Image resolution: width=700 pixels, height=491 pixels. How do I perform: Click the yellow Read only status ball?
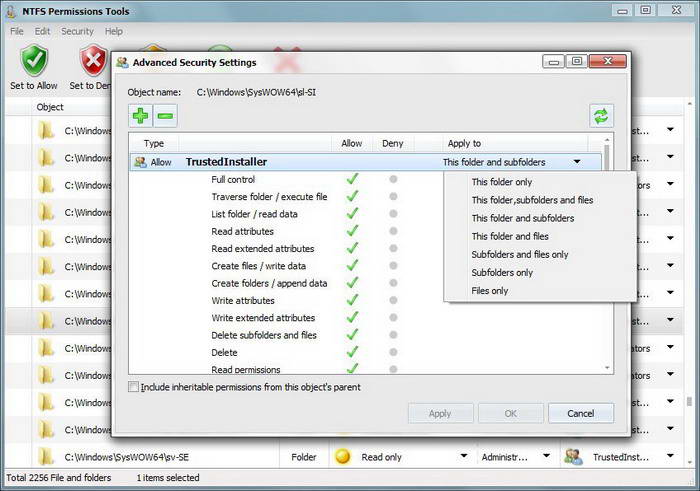pyautogui.click(x=342, y=457)
